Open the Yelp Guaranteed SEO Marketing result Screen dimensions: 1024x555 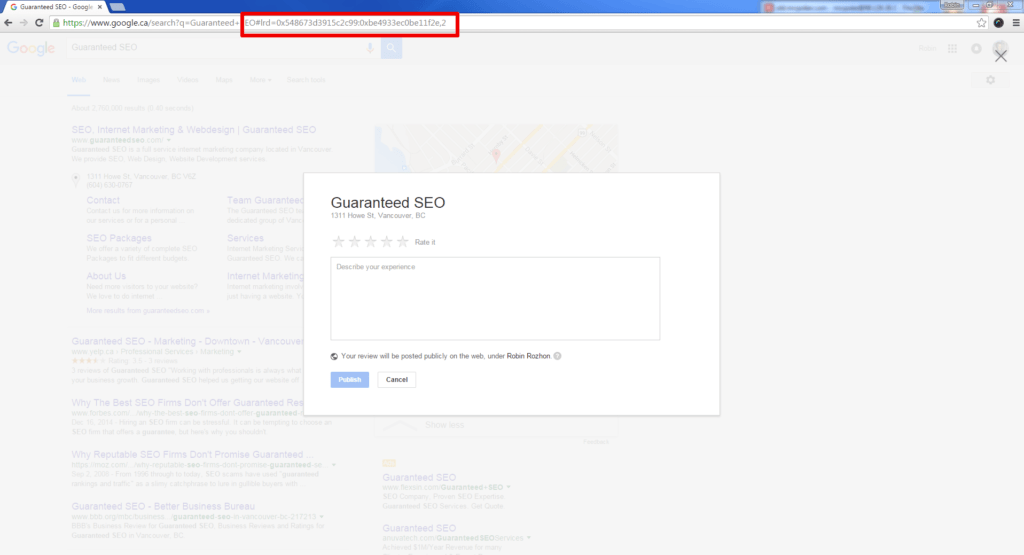[x=187, y=341]
